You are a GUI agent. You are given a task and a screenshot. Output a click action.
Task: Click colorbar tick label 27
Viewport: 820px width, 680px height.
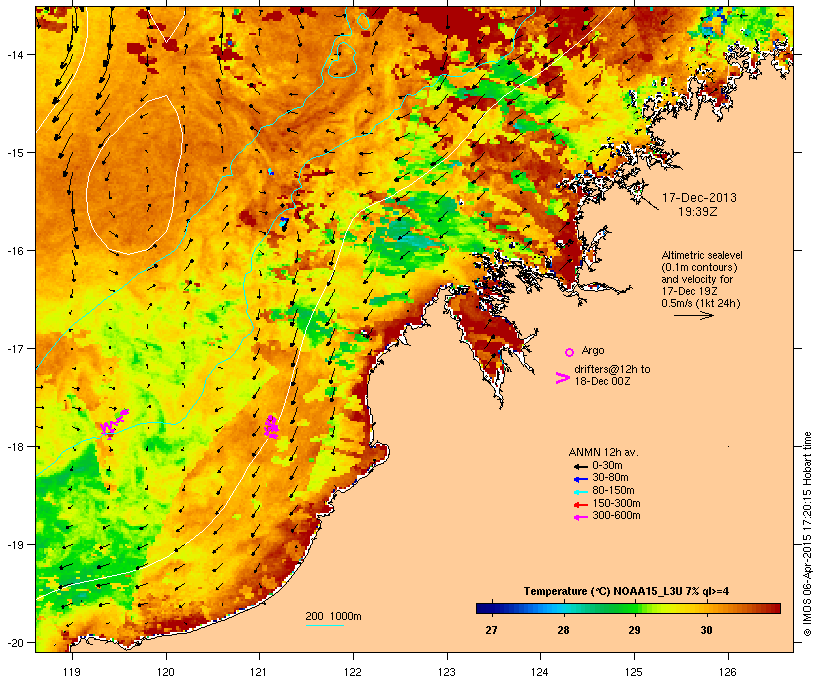(491, 630)
